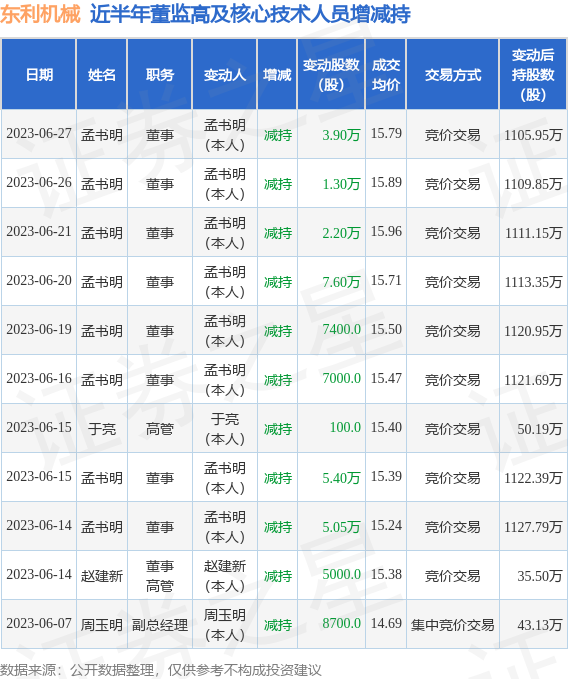Select the date cell 2023-06-07
Viewport: 568px width, 679px height.
39,624
